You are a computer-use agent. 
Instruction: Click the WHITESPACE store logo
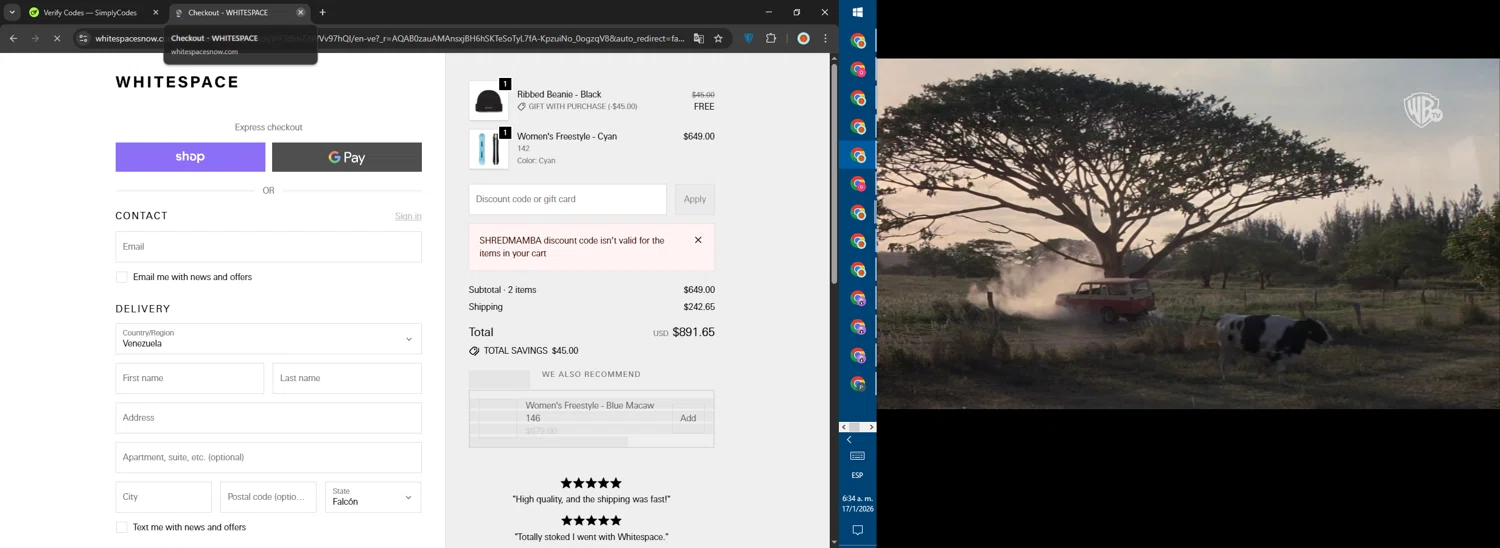[x=177, y=82]
